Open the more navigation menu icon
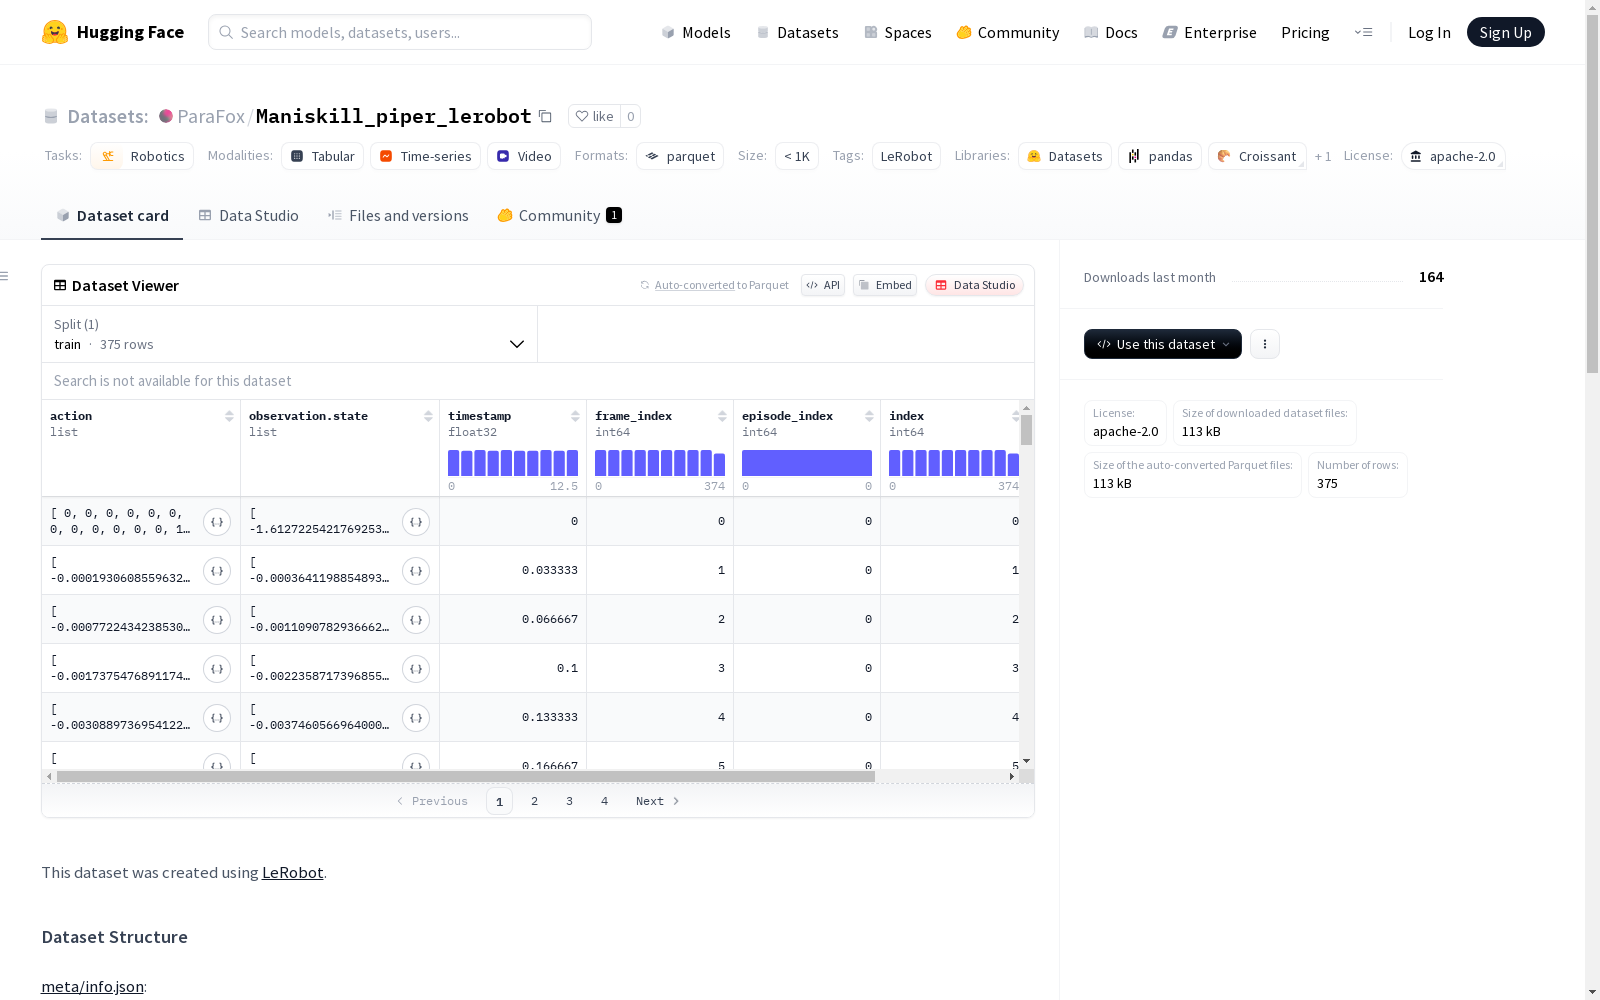The image size is (1600, 1000). coord(1363,32)
